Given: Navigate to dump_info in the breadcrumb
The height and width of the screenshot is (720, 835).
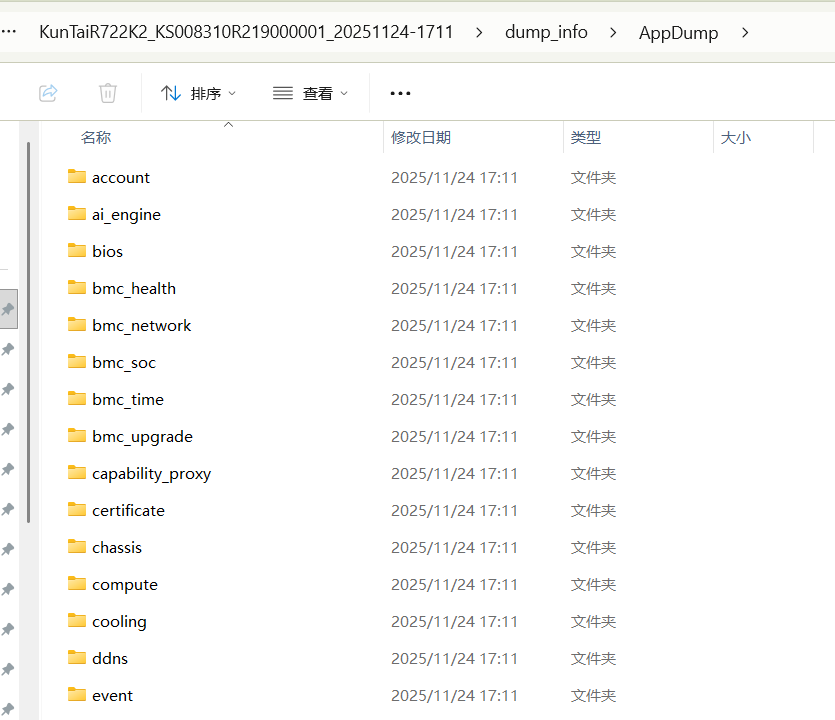Looking at the screenshot, I should pyautogui.click(x=546, y=32).
